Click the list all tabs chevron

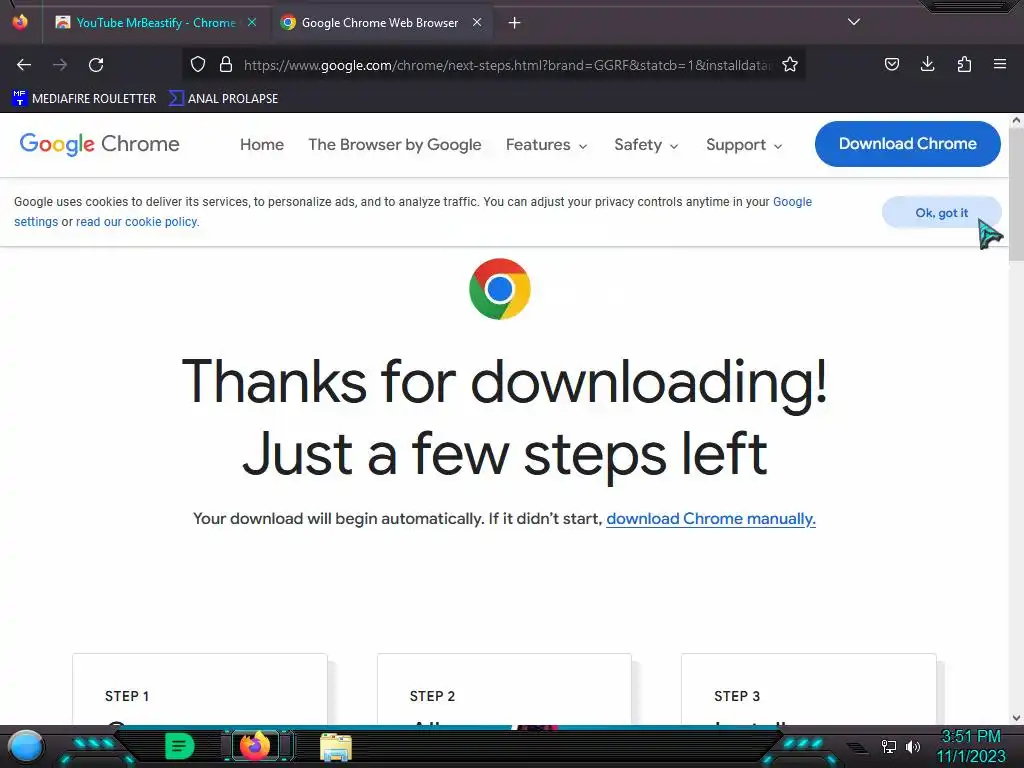click(854, 22)
